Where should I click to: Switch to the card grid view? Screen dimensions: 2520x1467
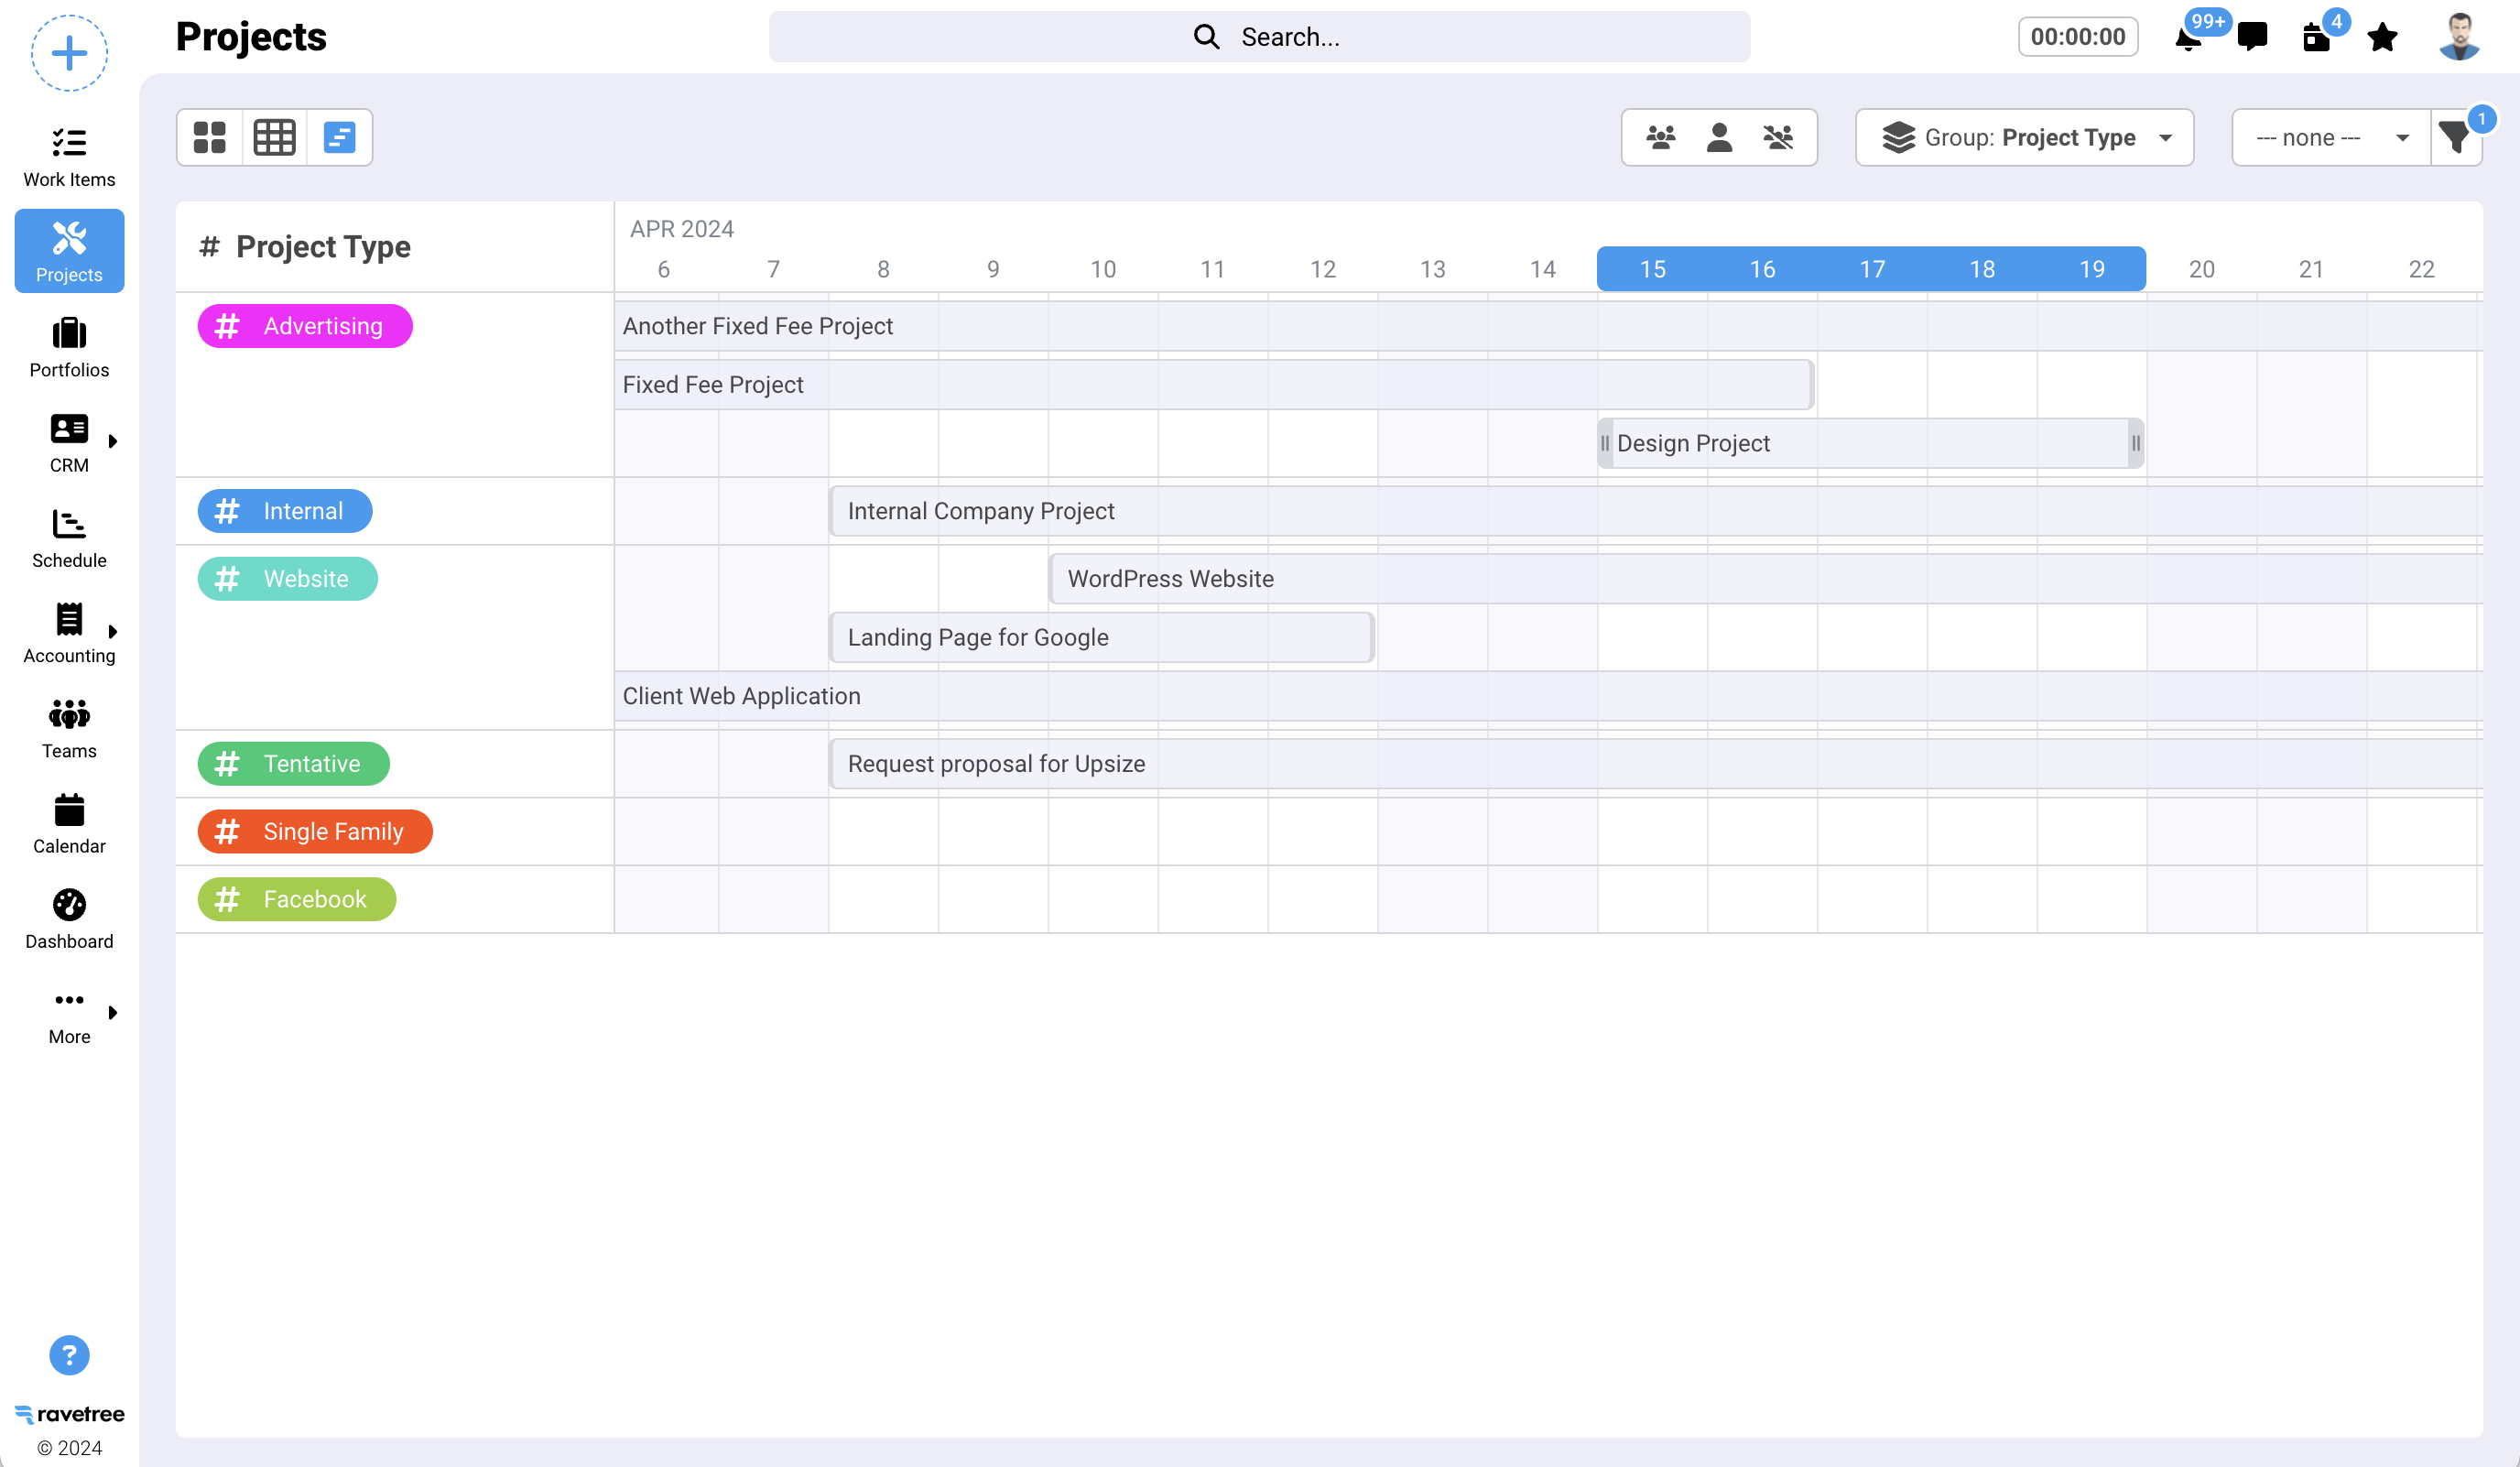pyautogui.click(x=208, y=137)
